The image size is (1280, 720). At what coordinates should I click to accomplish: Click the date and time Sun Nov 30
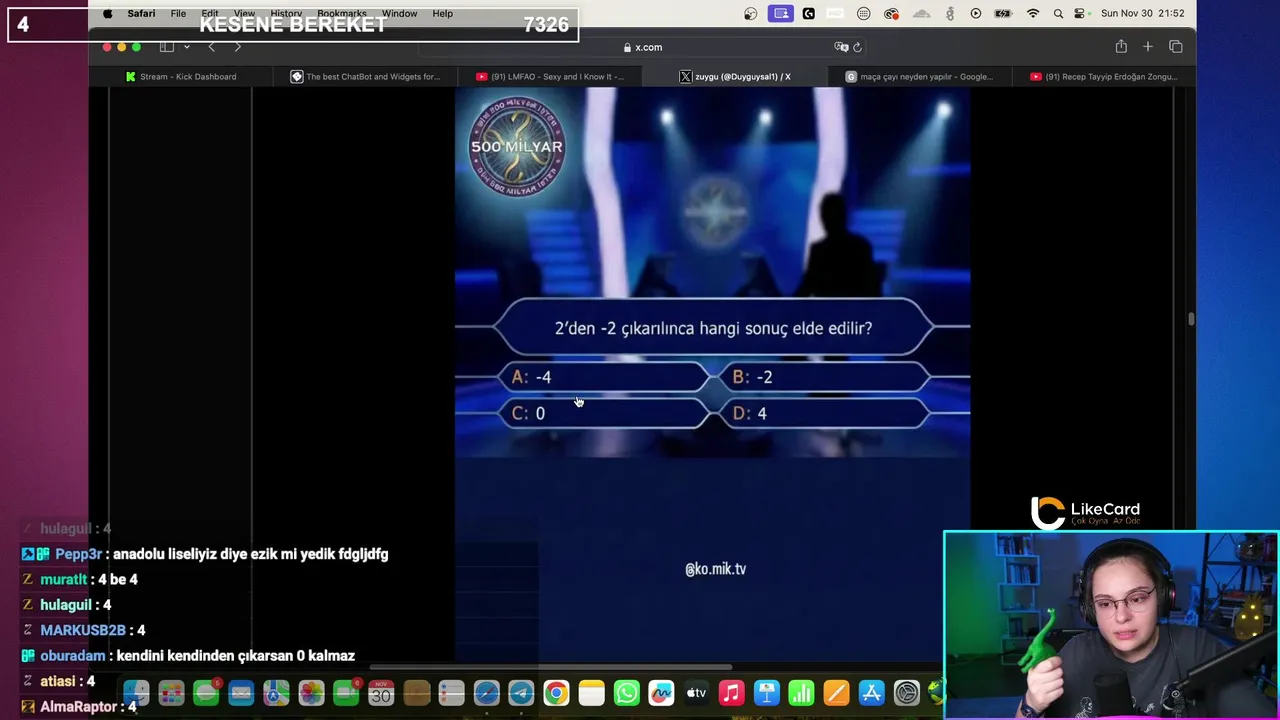(1142, 14)
